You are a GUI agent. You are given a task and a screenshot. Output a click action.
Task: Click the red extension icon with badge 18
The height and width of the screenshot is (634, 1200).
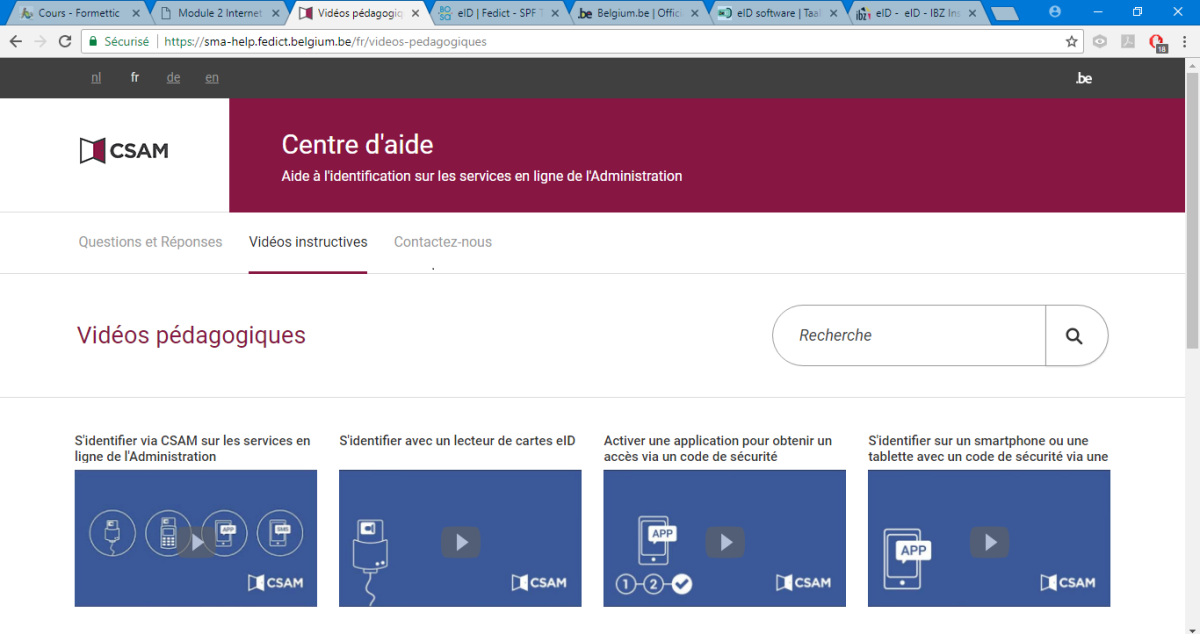1157,42
